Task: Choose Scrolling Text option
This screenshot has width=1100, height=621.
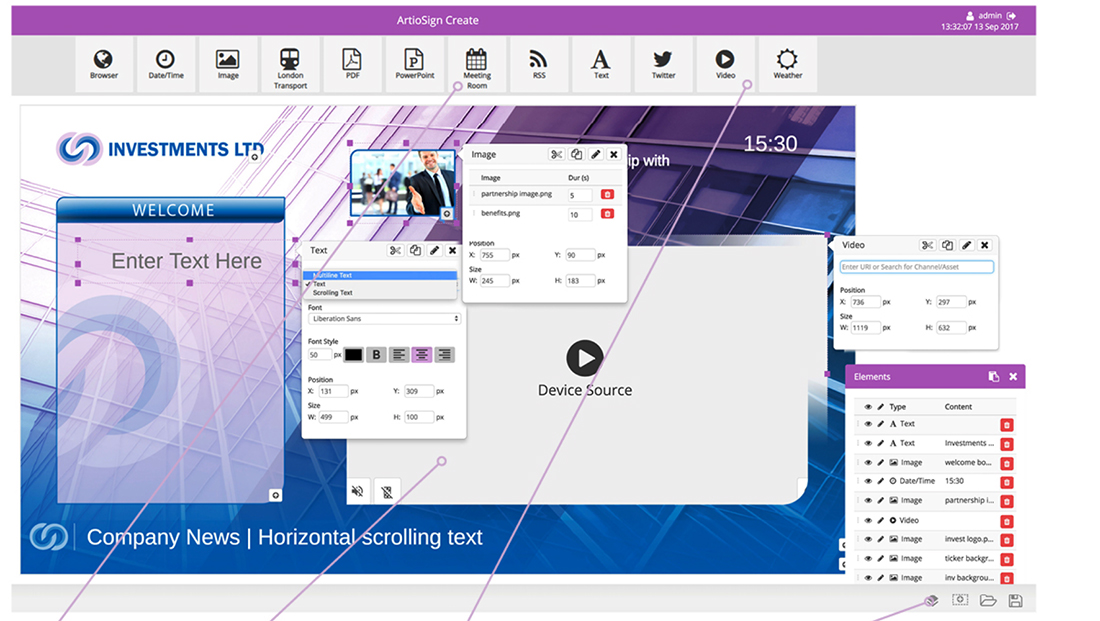Action: point(380,293)
